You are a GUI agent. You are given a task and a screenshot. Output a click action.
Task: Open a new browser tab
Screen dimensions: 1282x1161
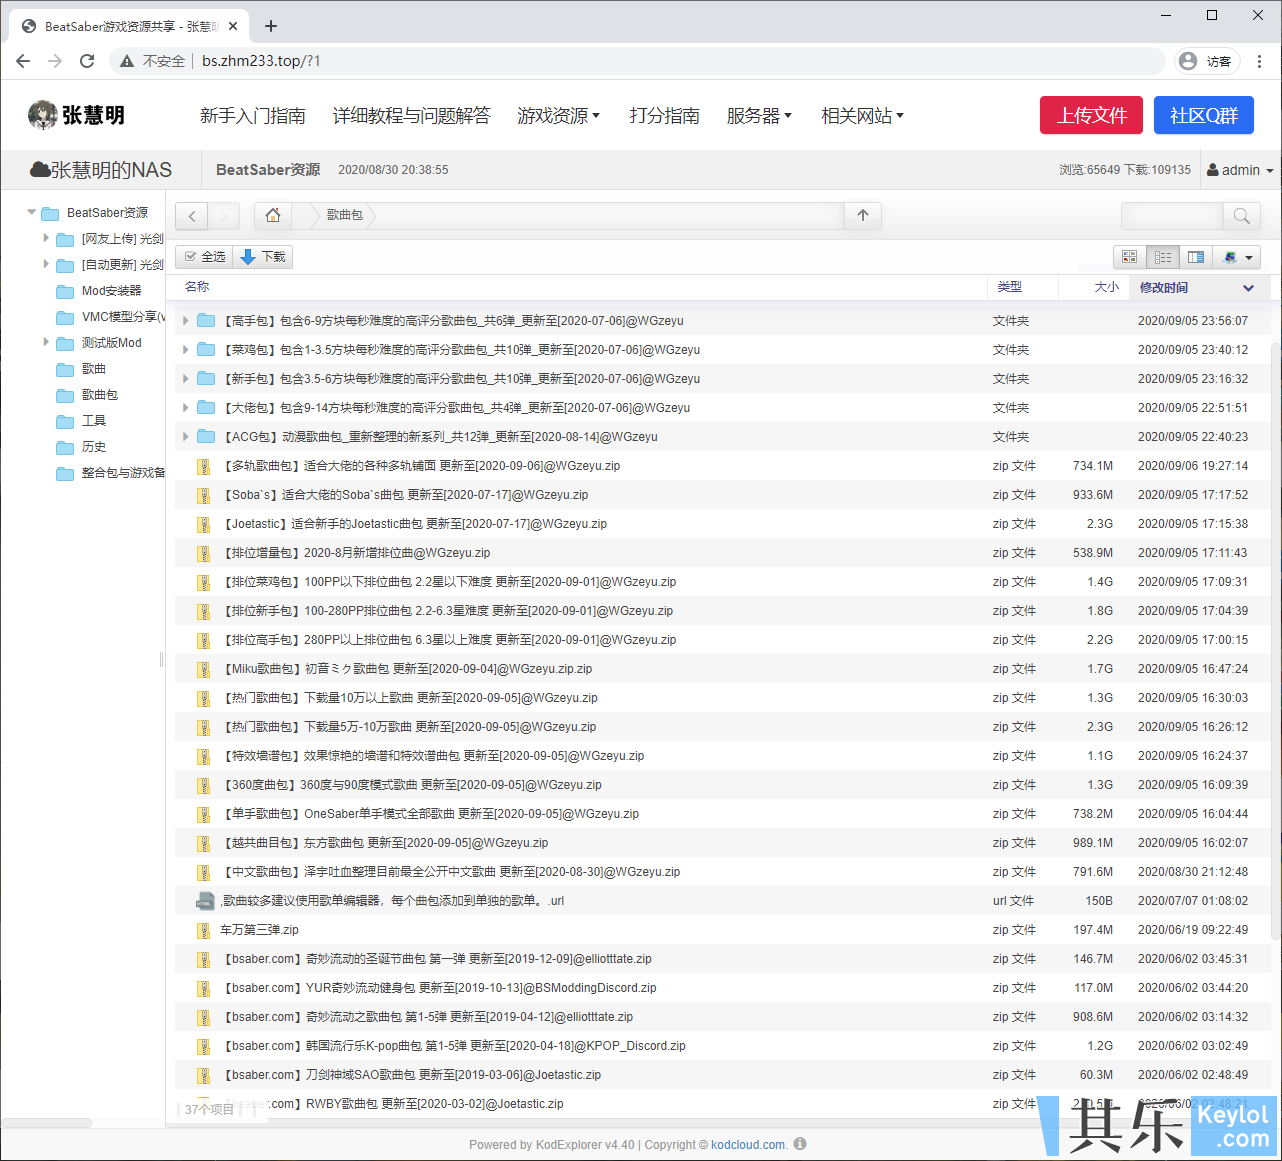click(271, 26)
